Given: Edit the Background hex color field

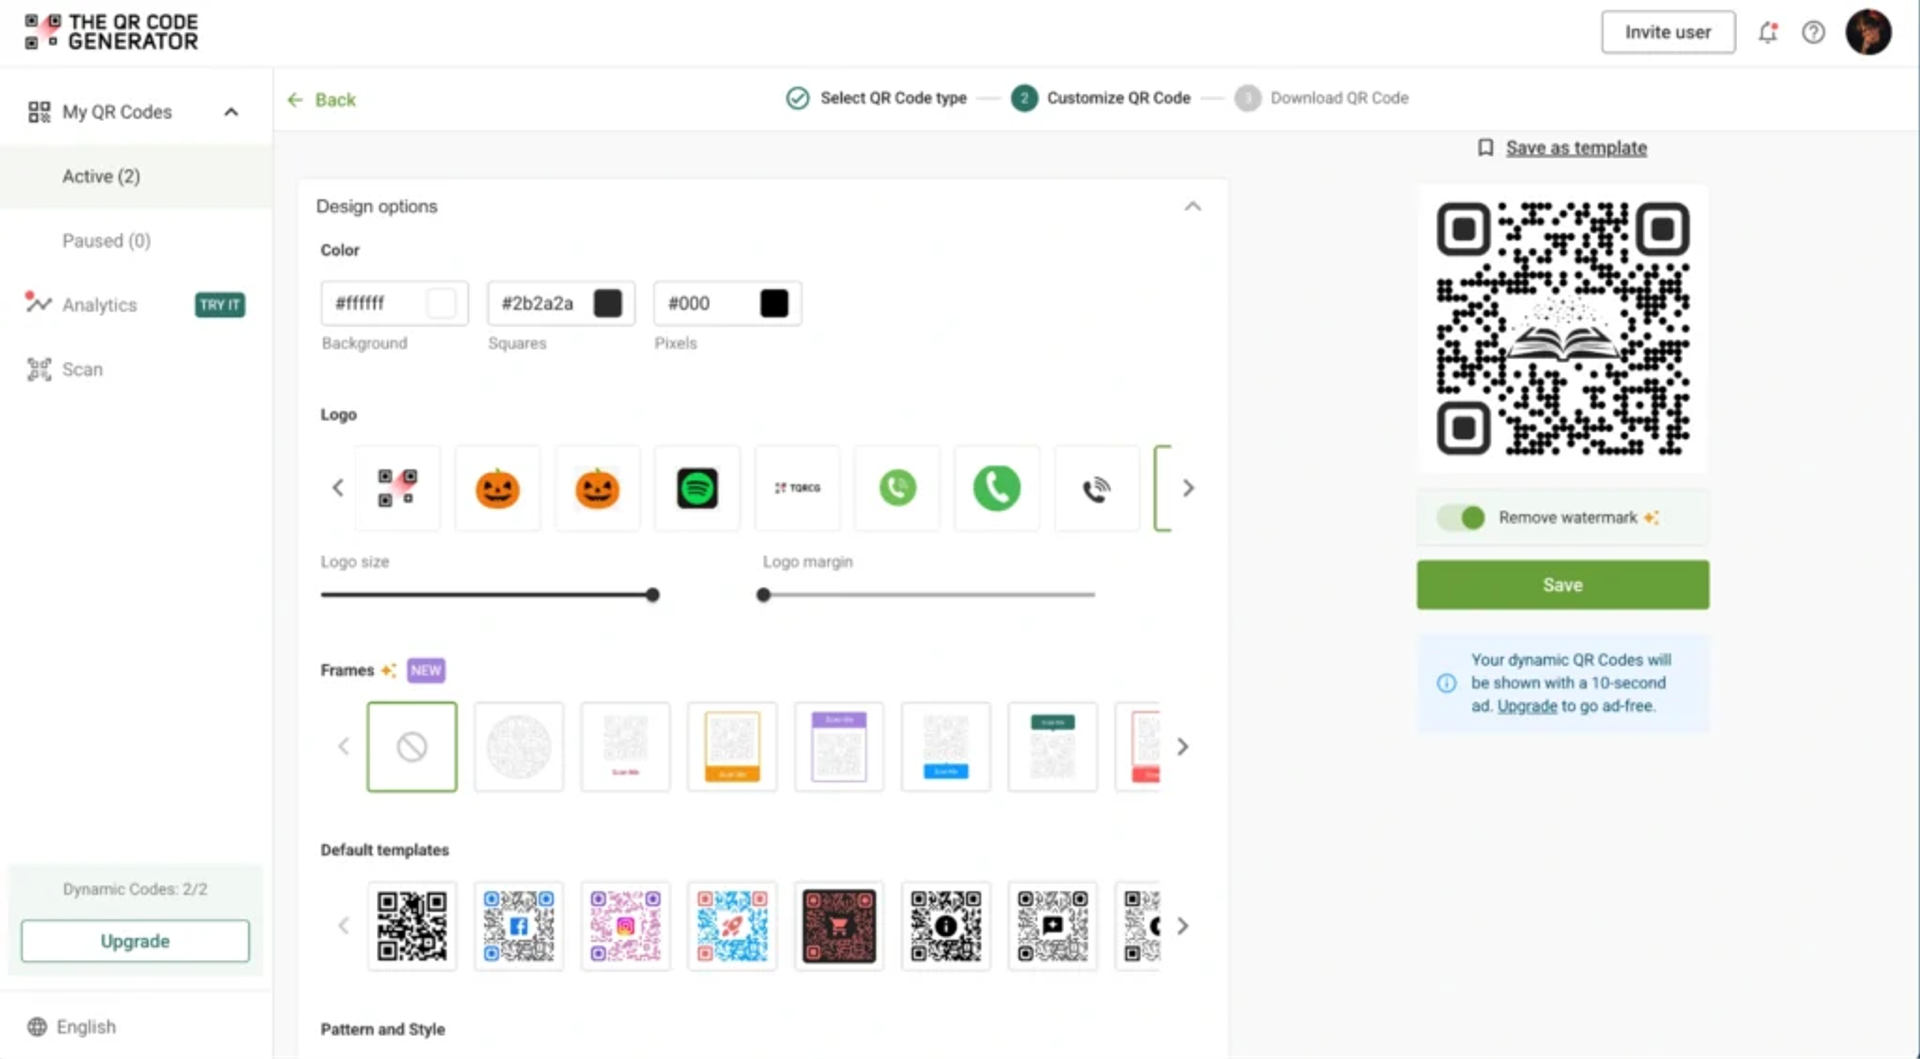Looking at the screenshot, I should click(394, 303).
